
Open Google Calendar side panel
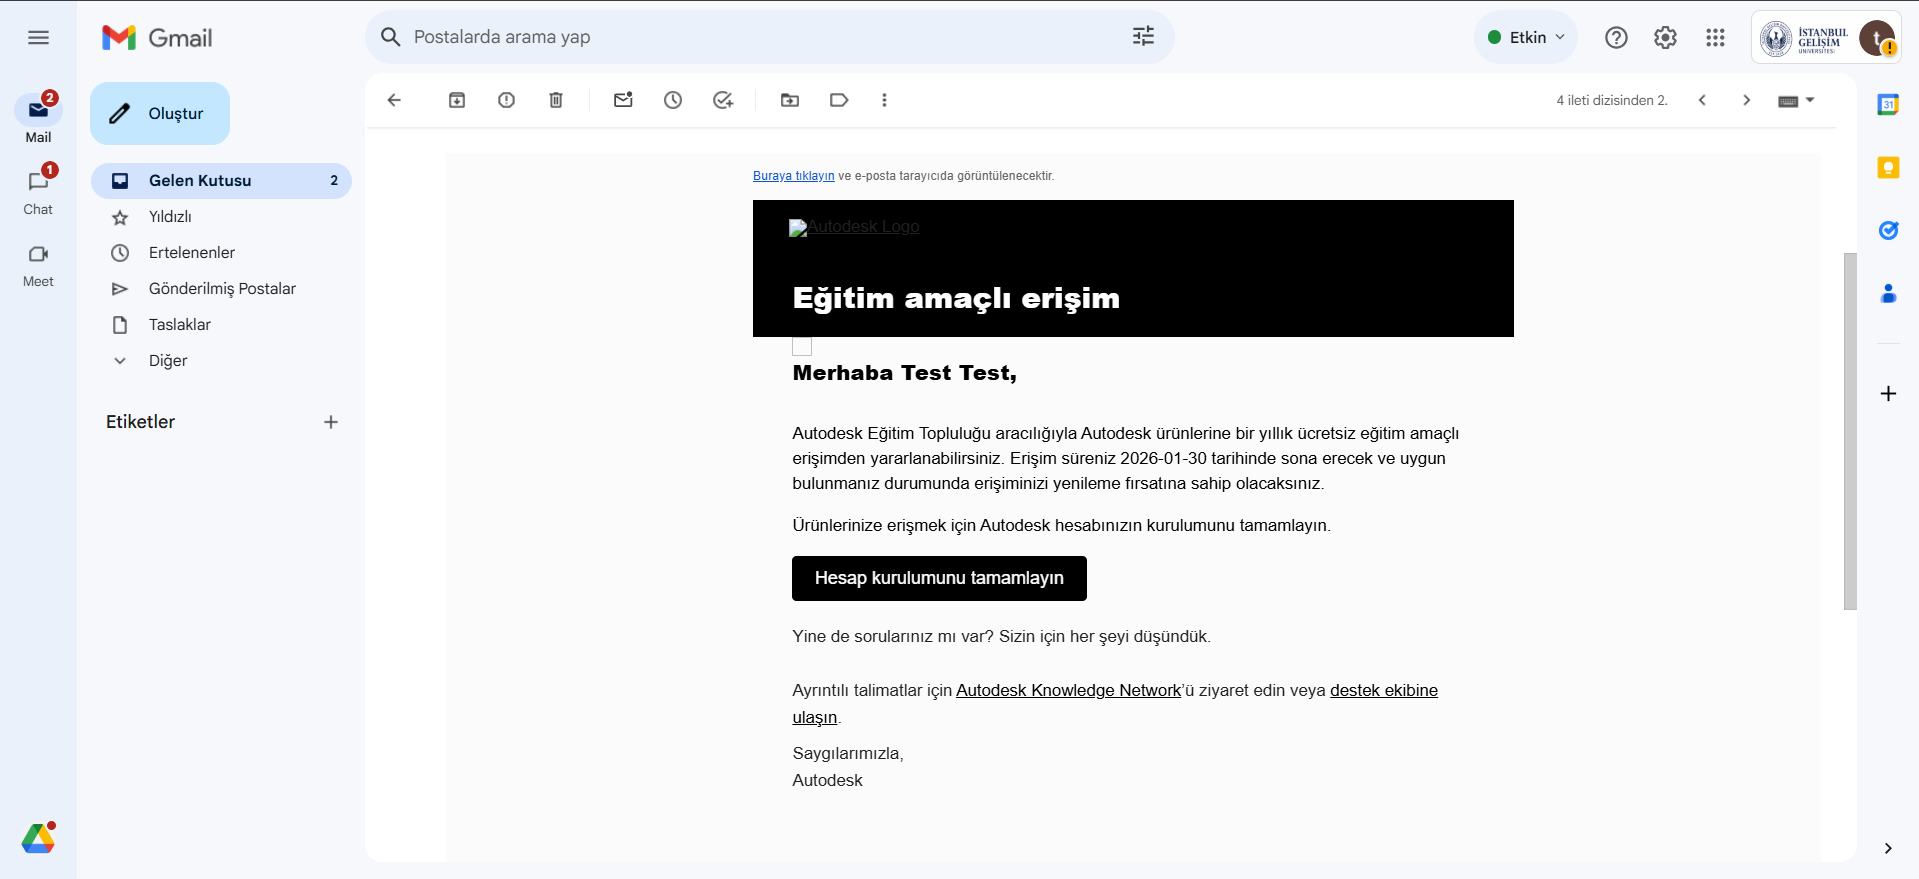pyautogui.click(x=1888, y=104)
